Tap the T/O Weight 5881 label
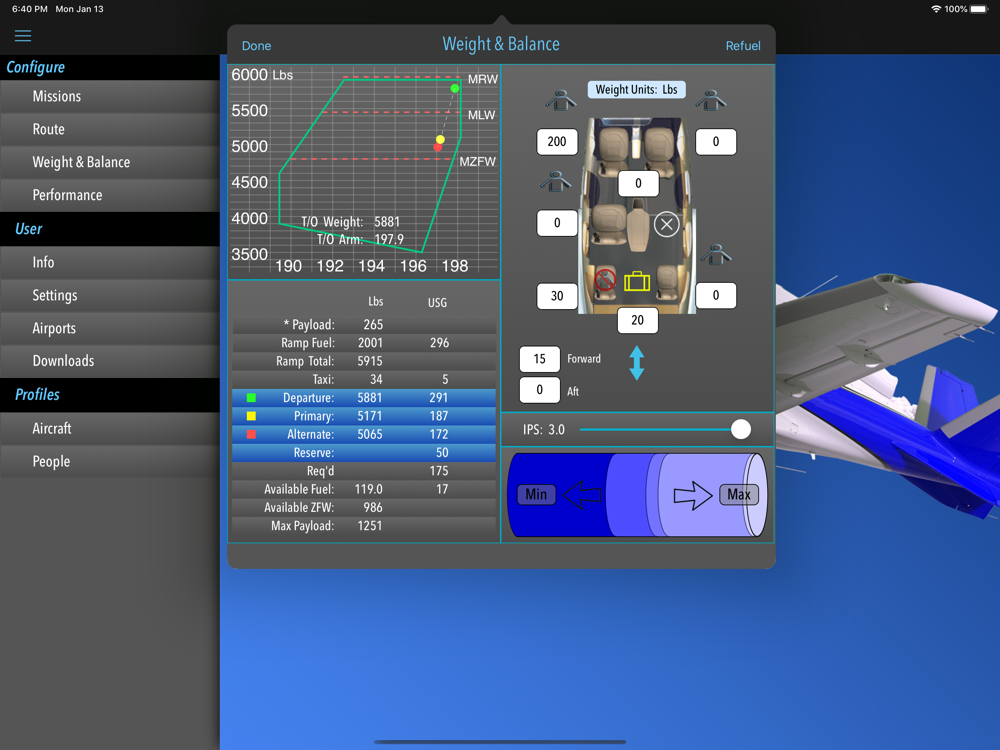The image size is (1000, 750). [350, 222]
